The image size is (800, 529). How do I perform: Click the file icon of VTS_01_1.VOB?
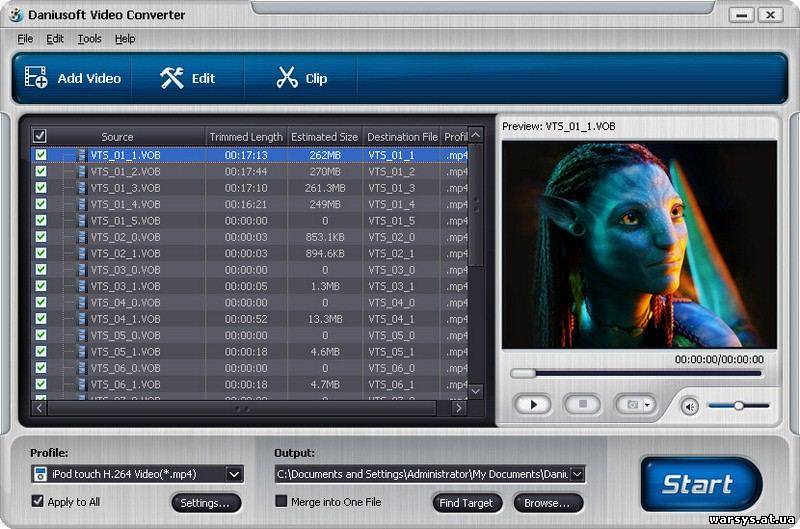[x=81, y=155]
